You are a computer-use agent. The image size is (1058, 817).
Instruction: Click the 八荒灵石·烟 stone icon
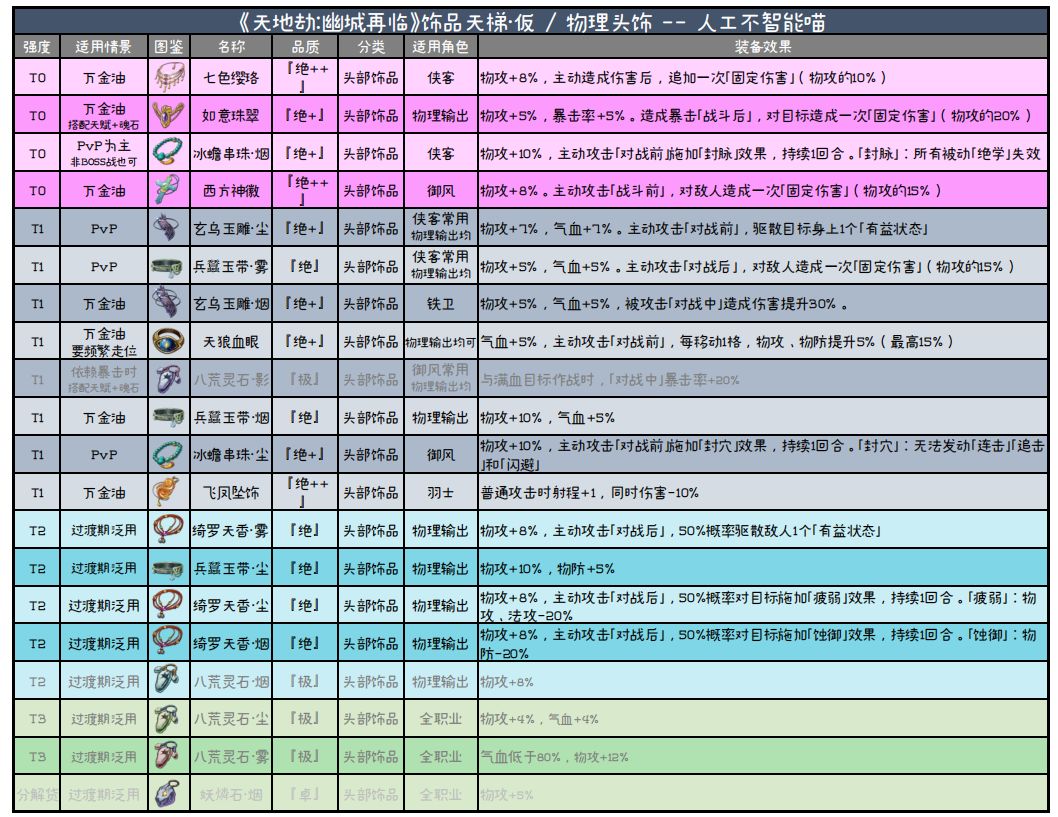click(169, 681)
